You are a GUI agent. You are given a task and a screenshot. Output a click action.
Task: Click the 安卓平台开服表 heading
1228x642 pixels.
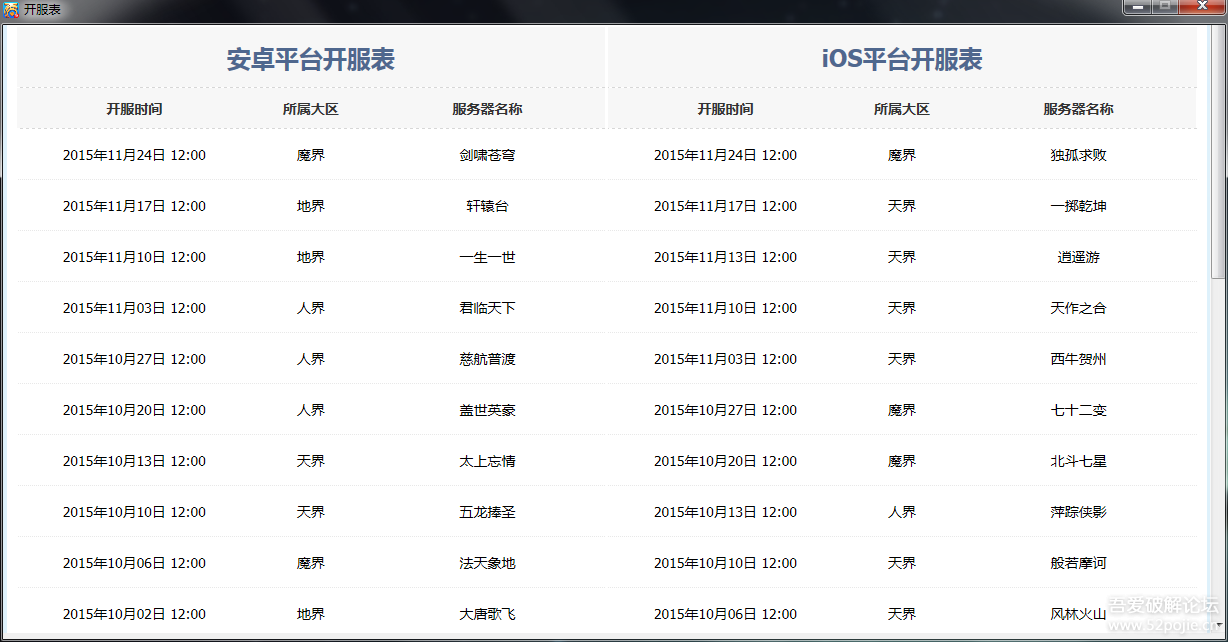pyautogui.click(x=310, y=59)
